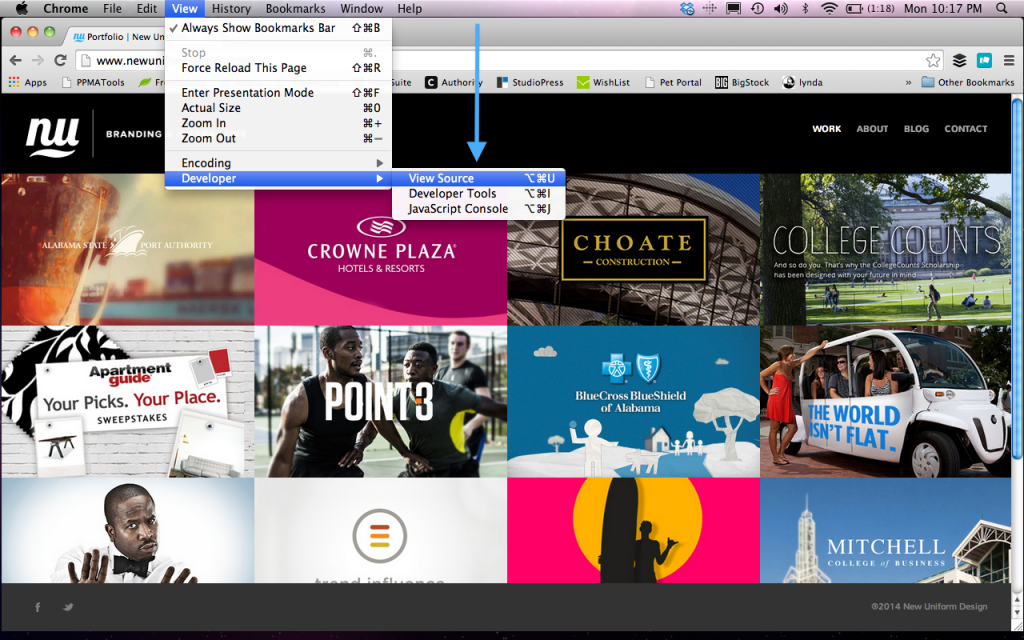Open the Chrome hamburger menu
This screenshot has width=1024, height=640.
point(1009,61)
